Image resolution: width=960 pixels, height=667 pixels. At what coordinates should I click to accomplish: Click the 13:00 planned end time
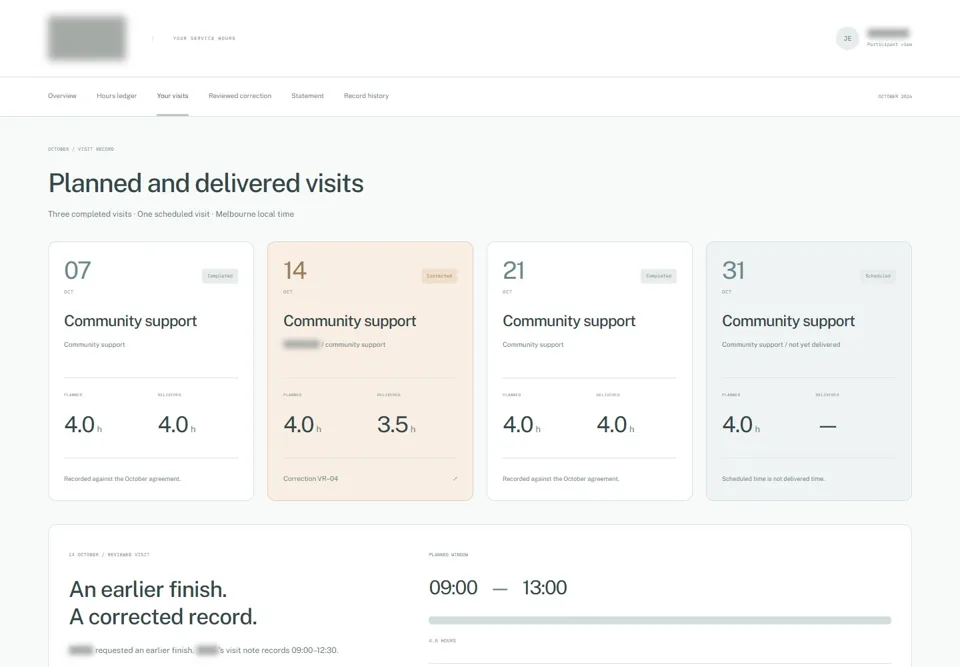(544, 587)
